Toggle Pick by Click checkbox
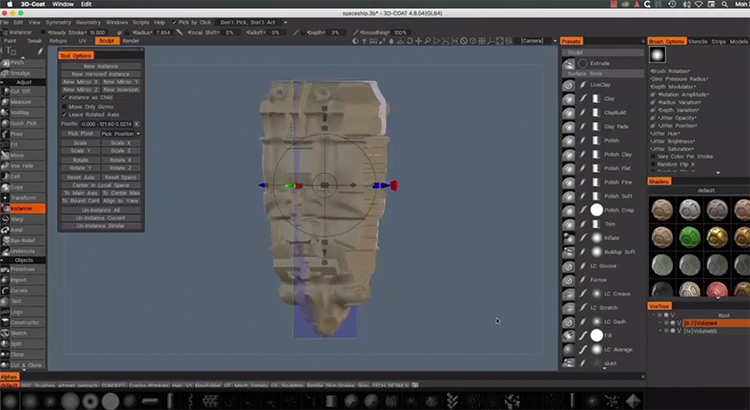This screenshot has width=750, height=410. point(174,22)
